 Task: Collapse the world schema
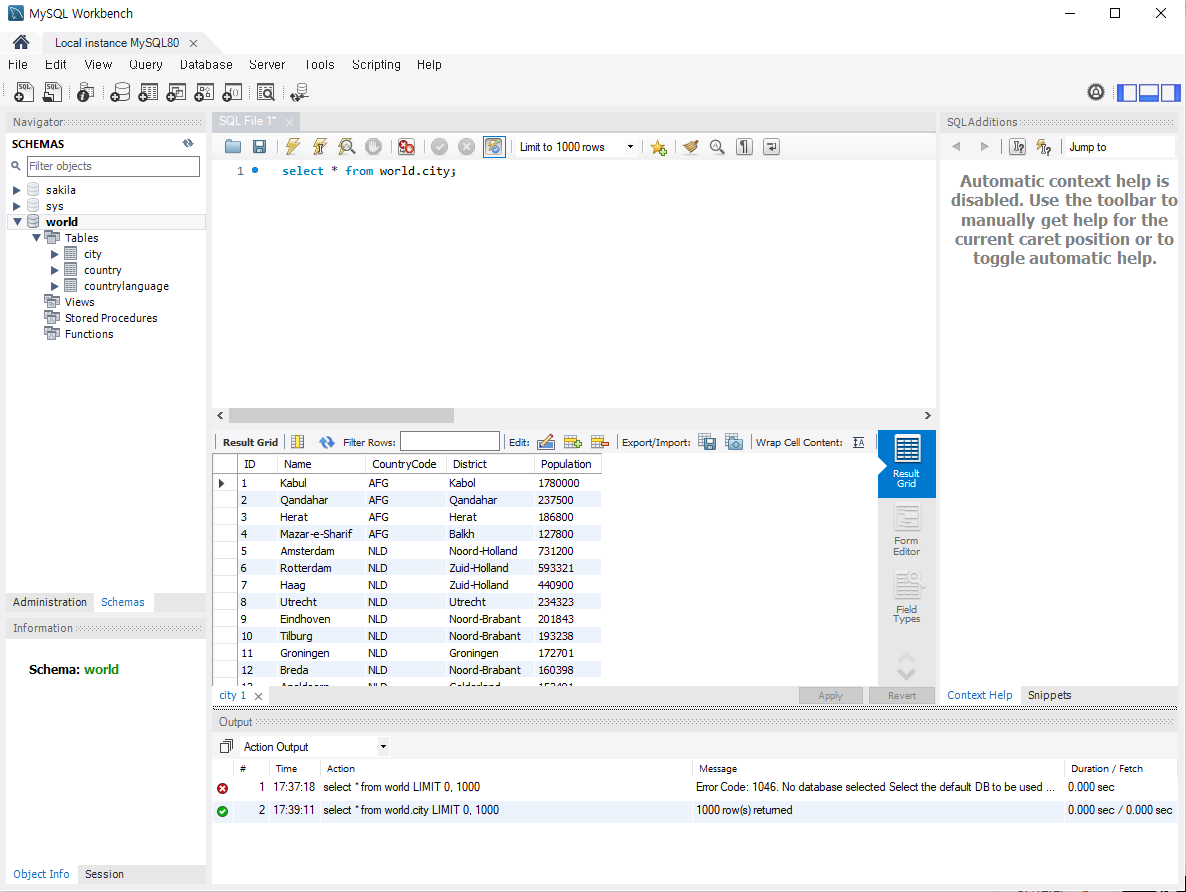click(17, 222)
